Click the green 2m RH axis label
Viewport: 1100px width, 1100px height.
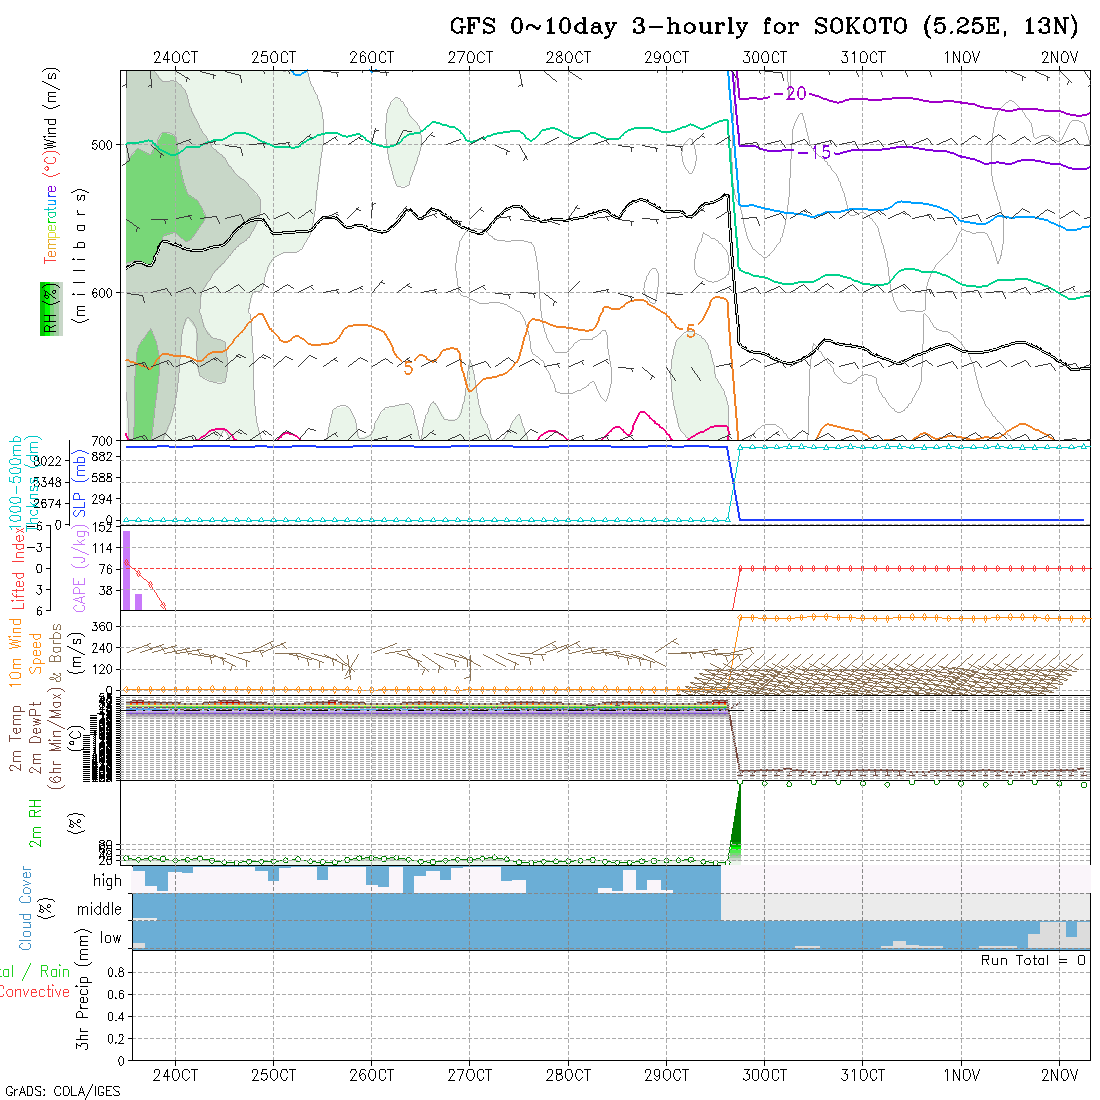coord(35,822)
